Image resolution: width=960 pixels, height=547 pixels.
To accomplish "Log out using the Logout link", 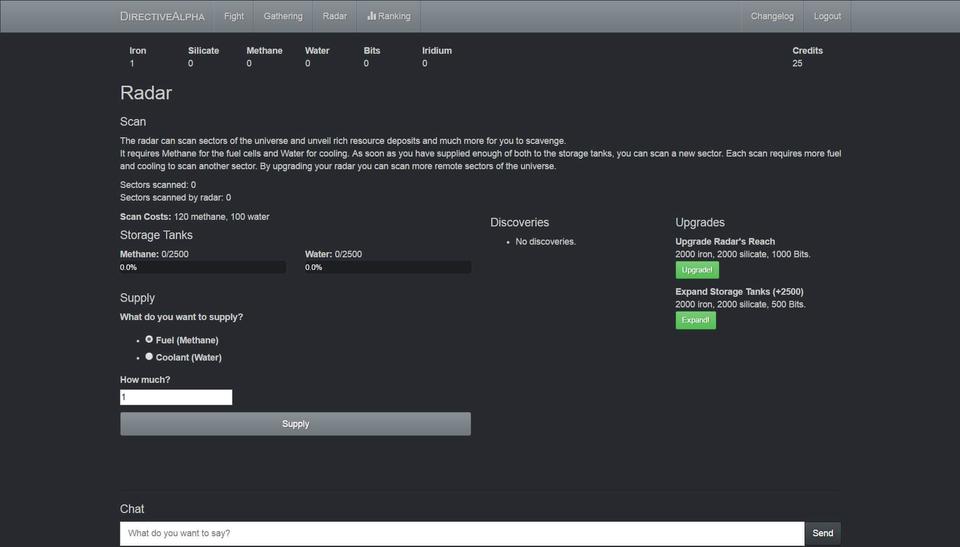I will point(827,16).
